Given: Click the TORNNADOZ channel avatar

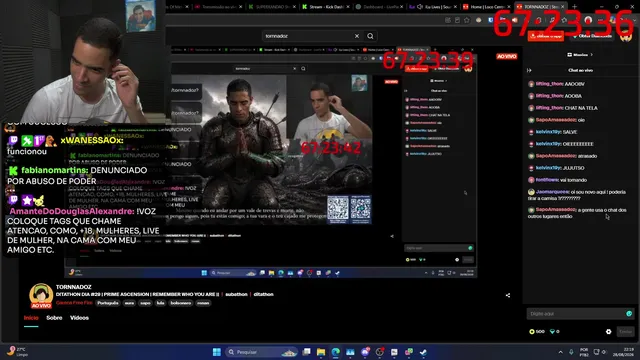Looking at the screenshot, I should 41,296.
